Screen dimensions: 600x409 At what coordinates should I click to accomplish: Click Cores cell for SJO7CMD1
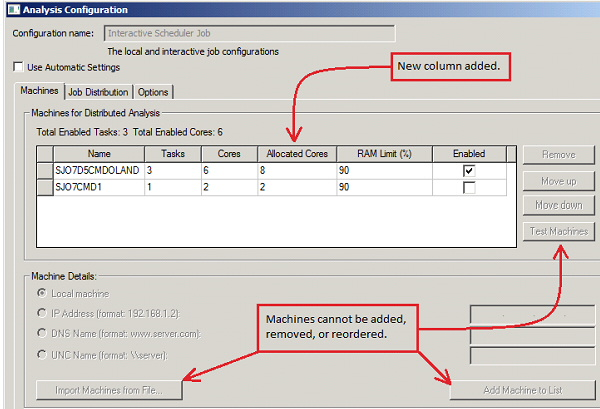(x=230, y=187)
